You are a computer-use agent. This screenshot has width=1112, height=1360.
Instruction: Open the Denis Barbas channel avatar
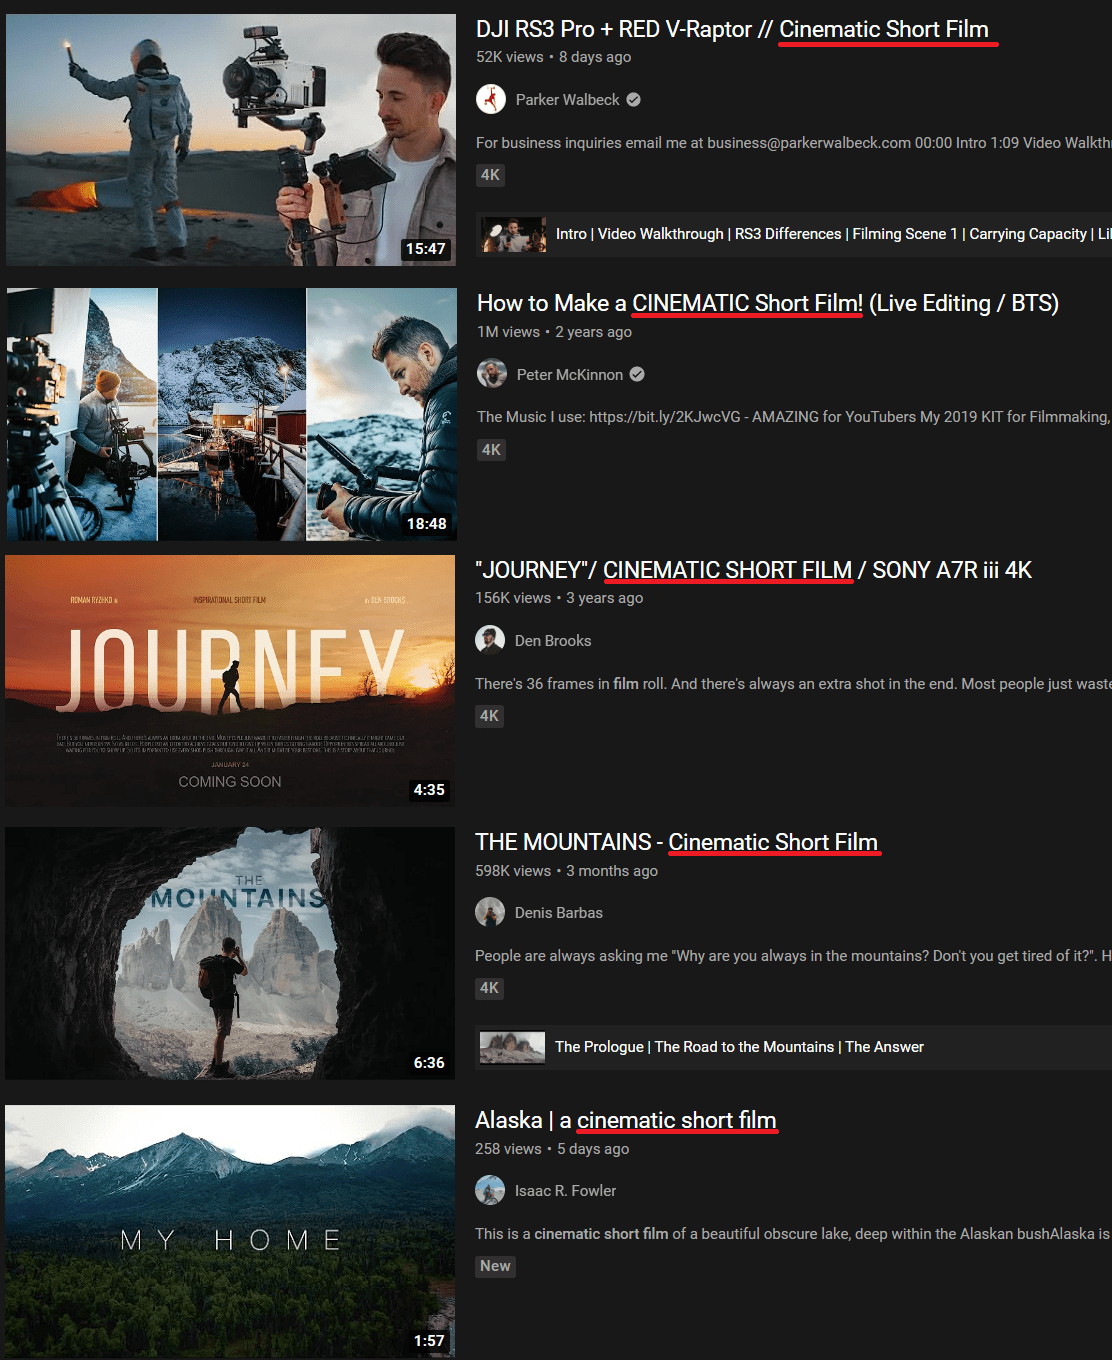[490, 912]
